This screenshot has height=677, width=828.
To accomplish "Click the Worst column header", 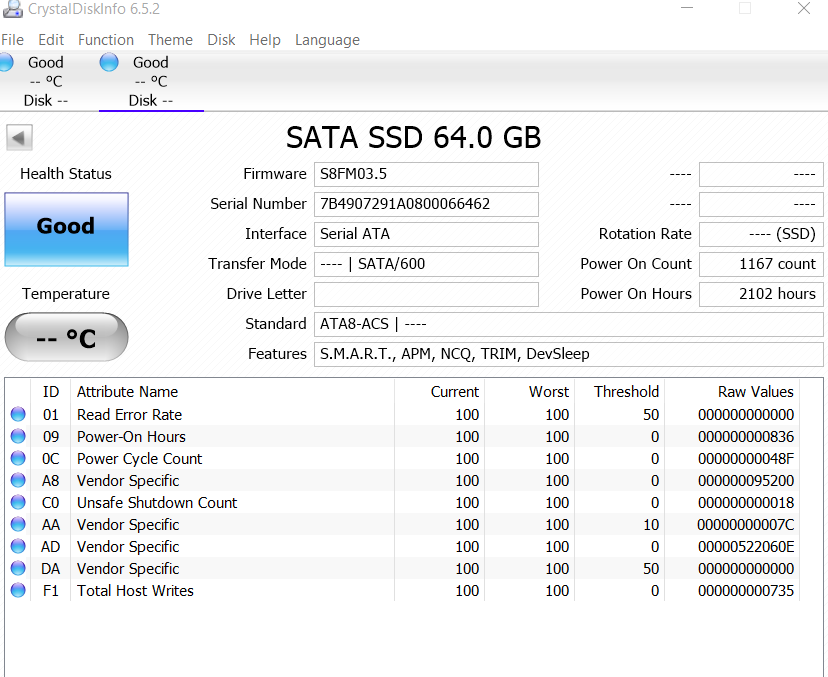I will point(530,392).
